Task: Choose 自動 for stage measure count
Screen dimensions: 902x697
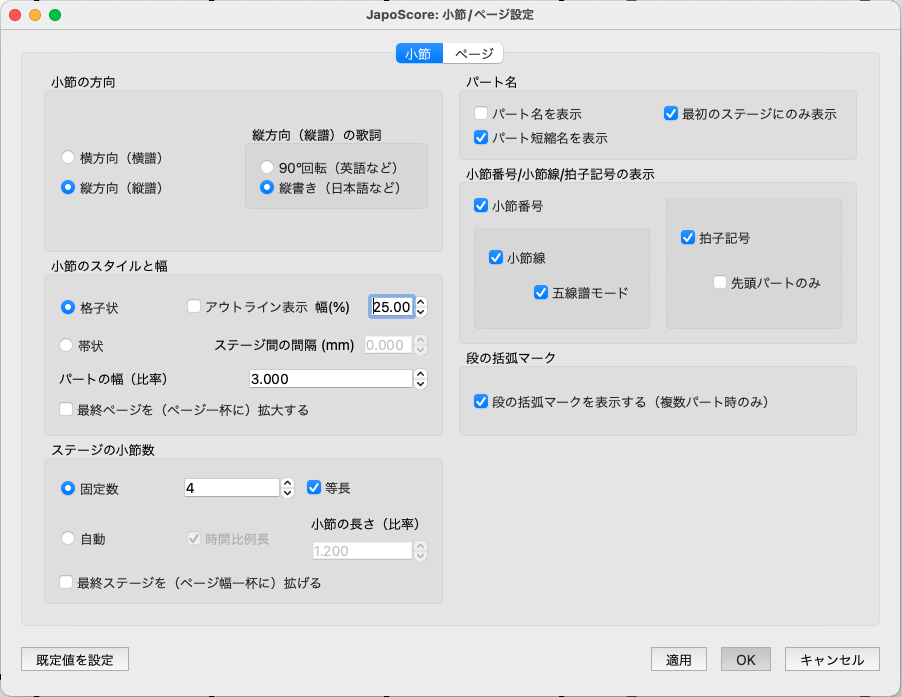Action: click(68, 538)
